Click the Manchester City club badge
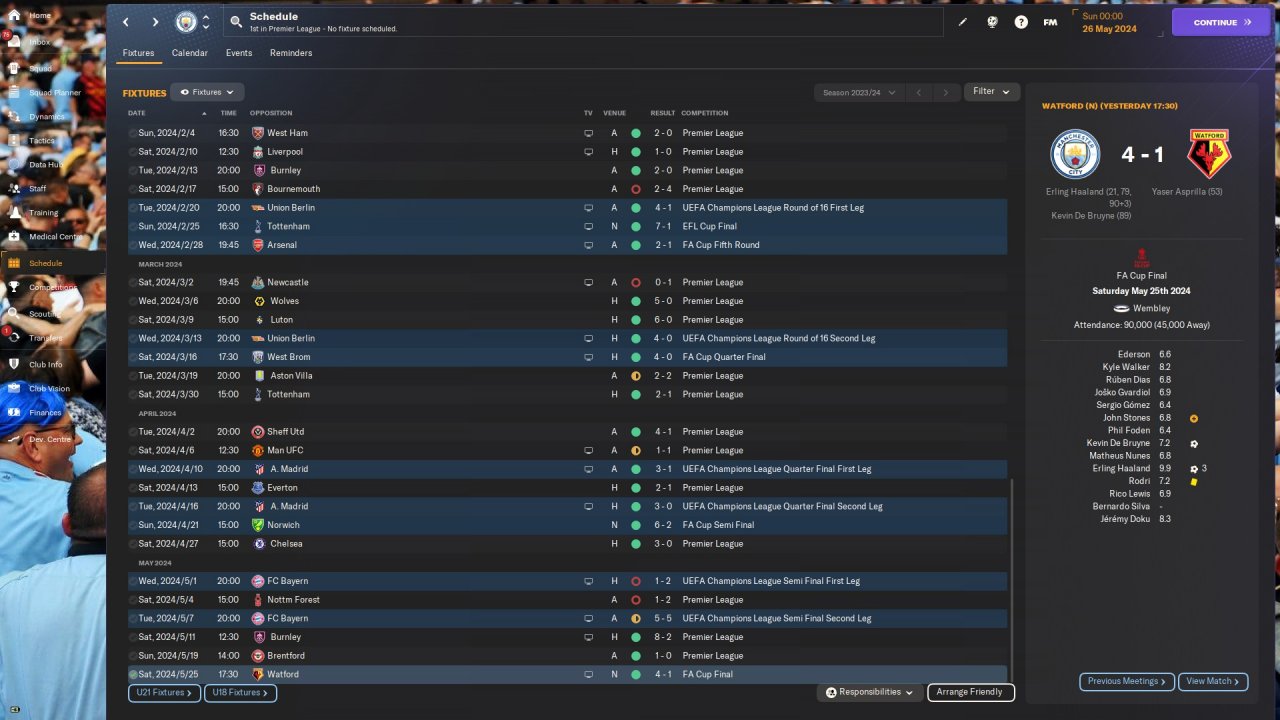 click(x=186, y=22)
